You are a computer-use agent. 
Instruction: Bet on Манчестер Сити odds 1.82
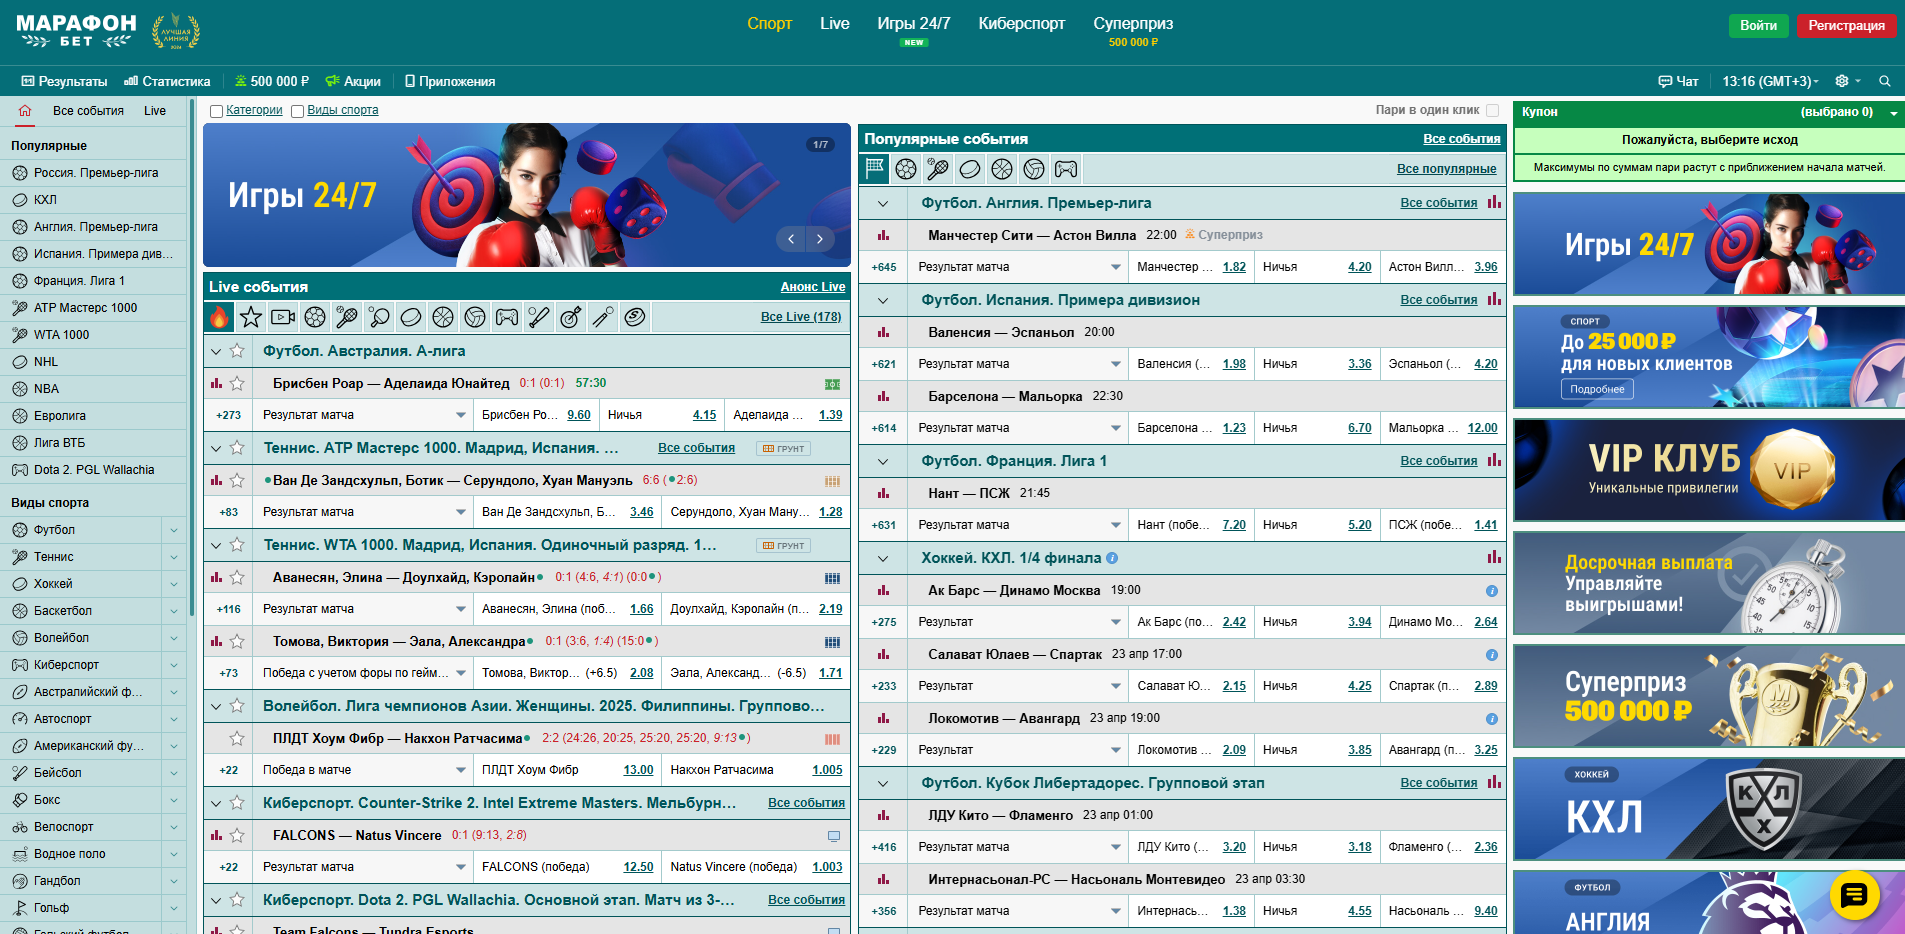click(x=1234, y=267)
